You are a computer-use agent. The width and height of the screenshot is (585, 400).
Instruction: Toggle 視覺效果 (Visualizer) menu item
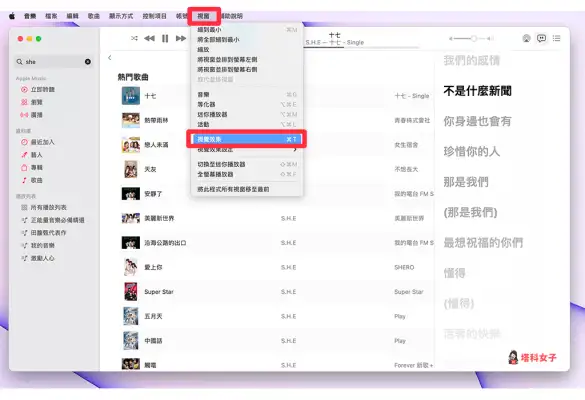pyautogui.click(x=247, y=139)
